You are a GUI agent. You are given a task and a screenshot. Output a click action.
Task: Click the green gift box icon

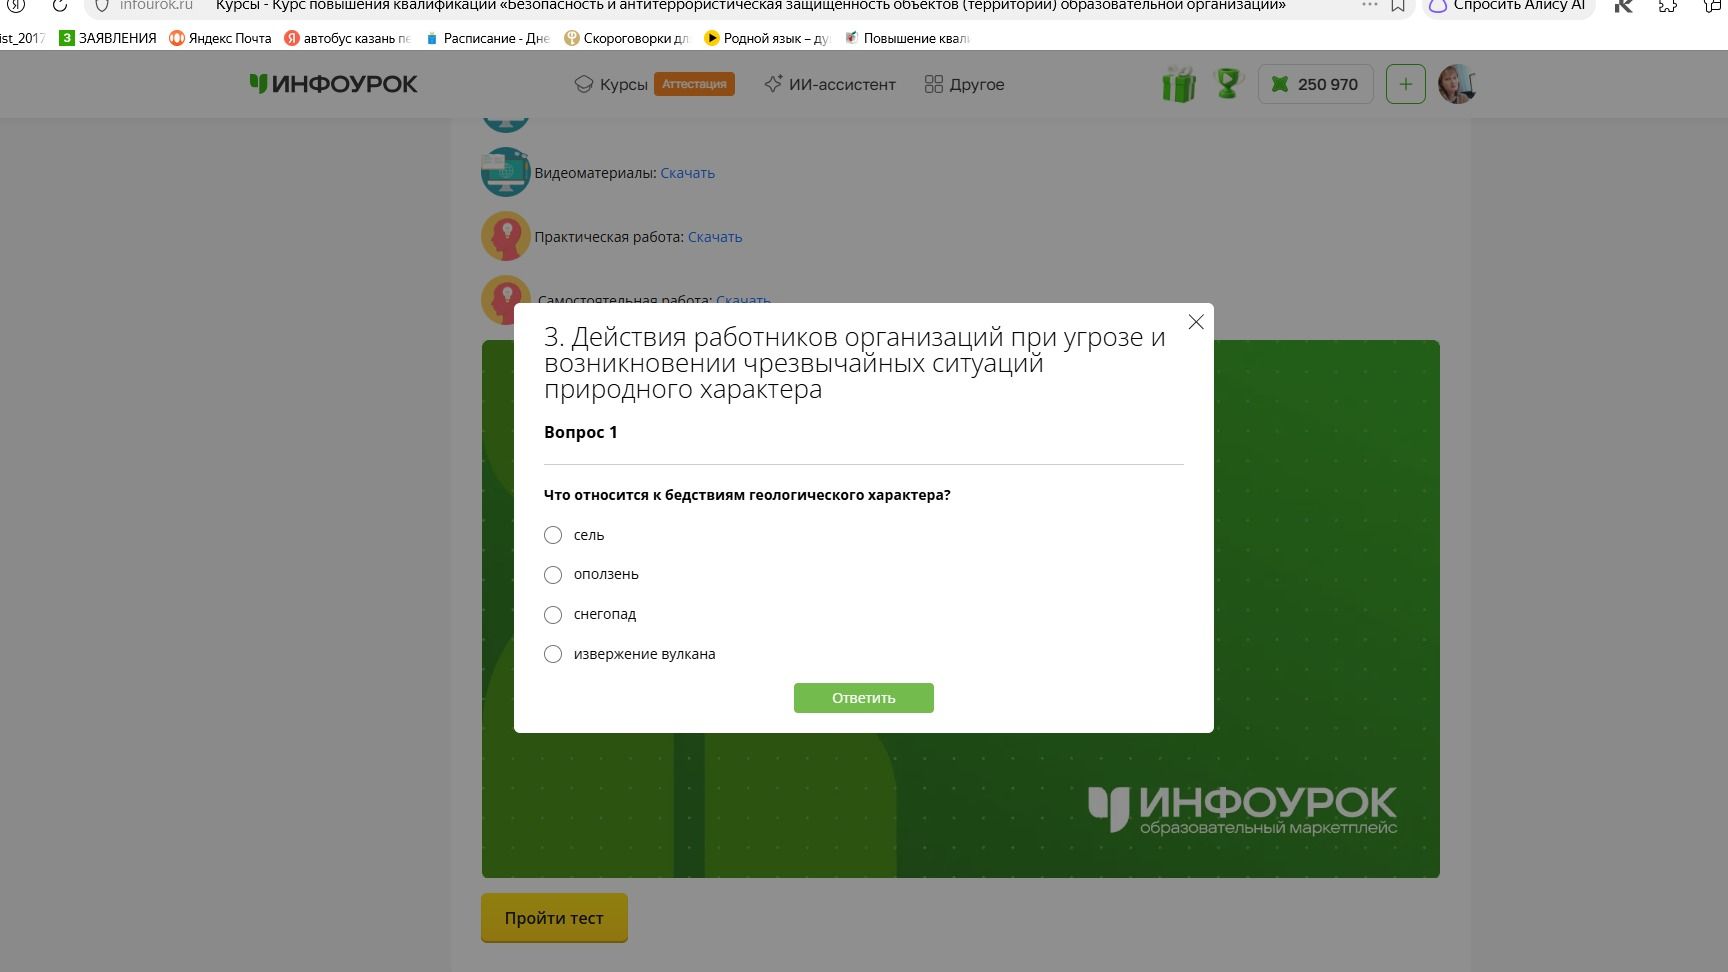pos(1179,84)
